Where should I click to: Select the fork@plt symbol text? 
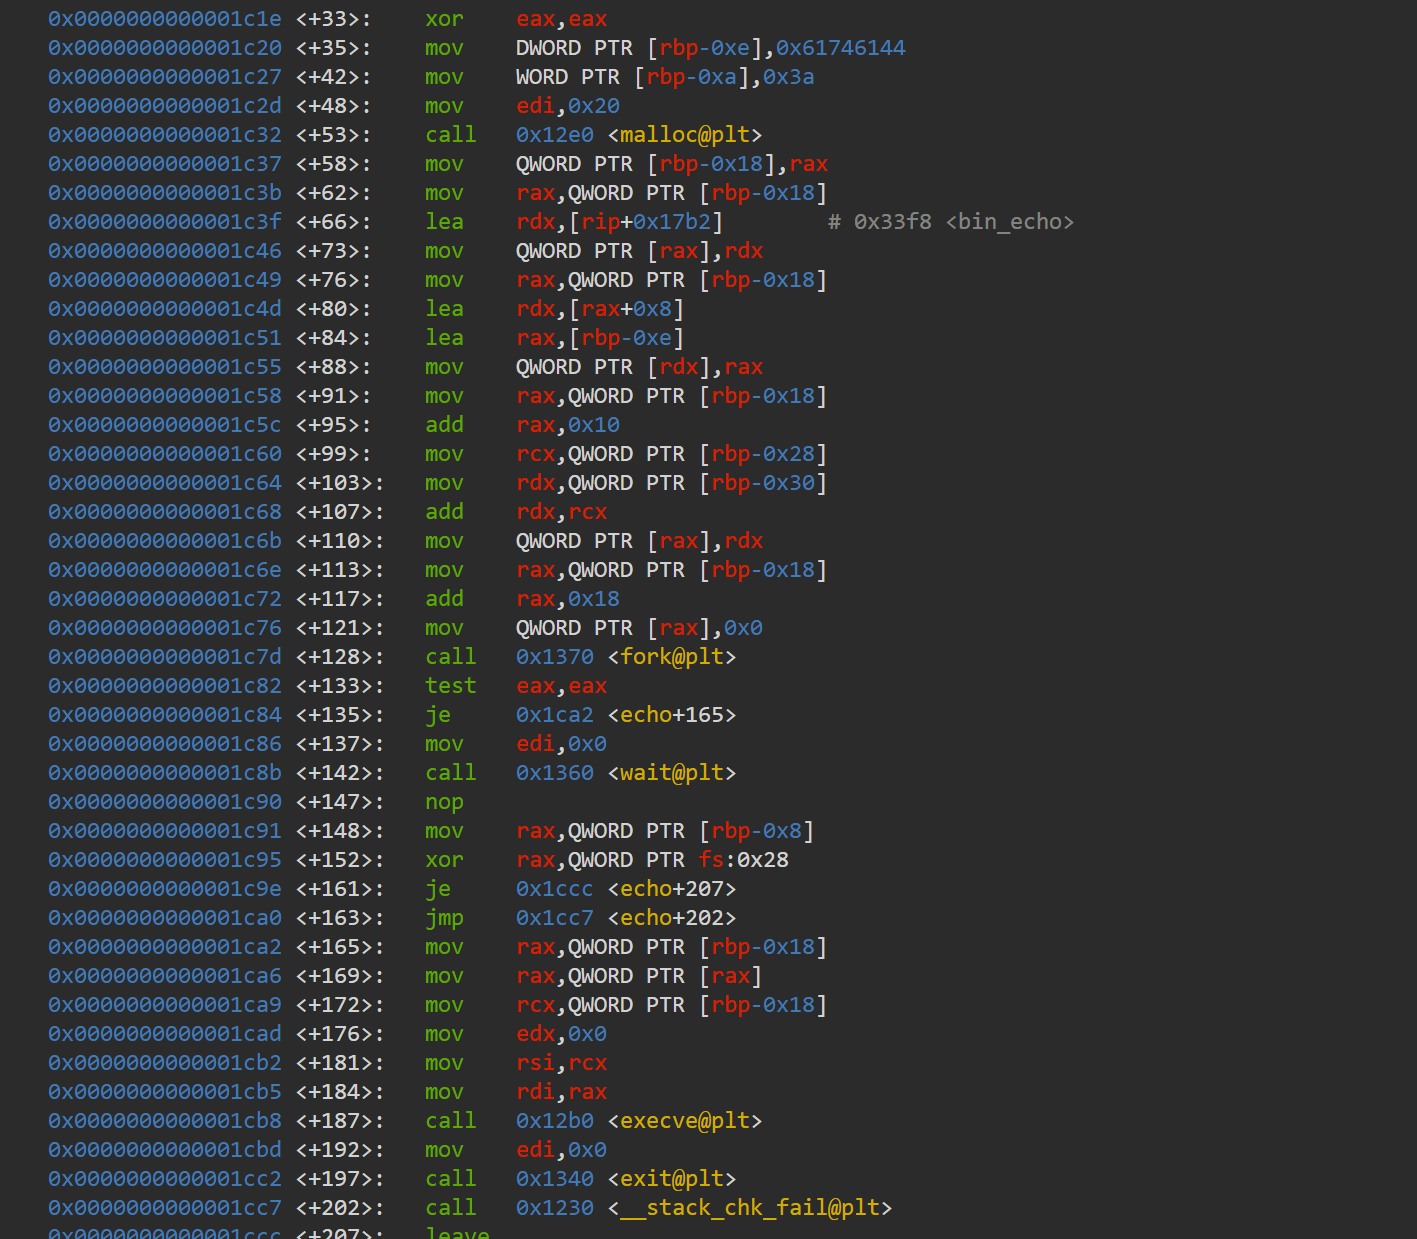point(672,657)
